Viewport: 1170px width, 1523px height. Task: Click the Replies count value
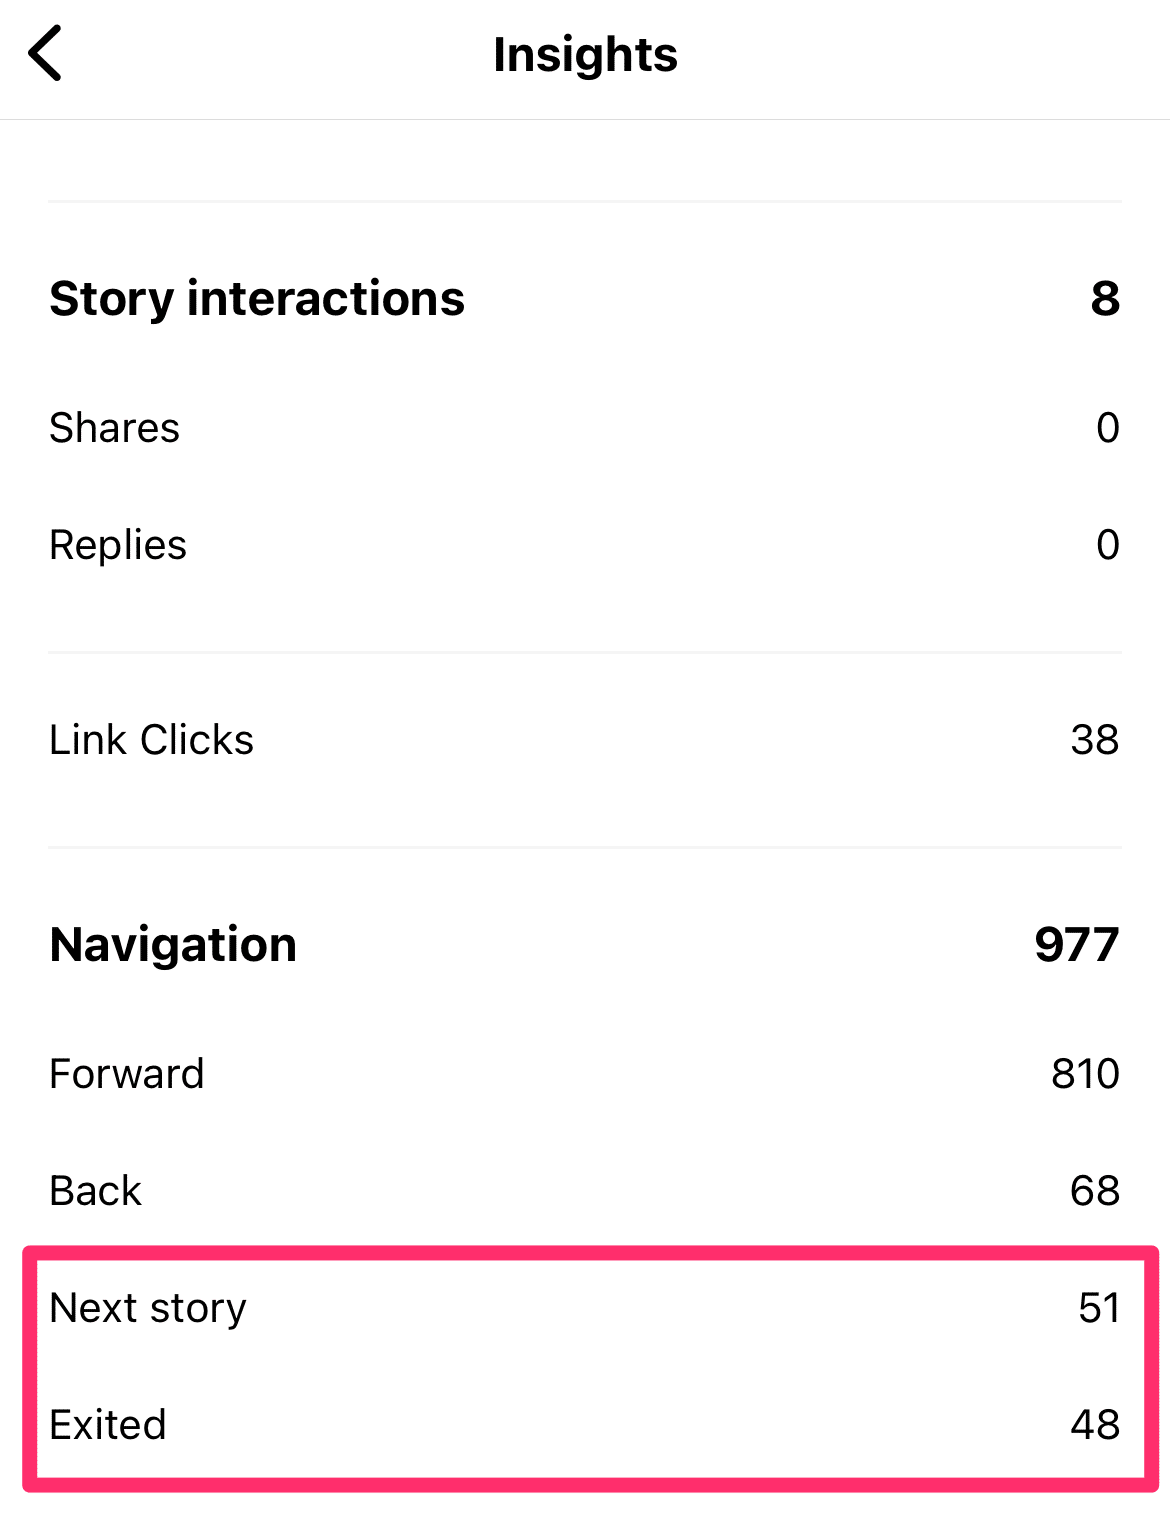point(1107,545)
